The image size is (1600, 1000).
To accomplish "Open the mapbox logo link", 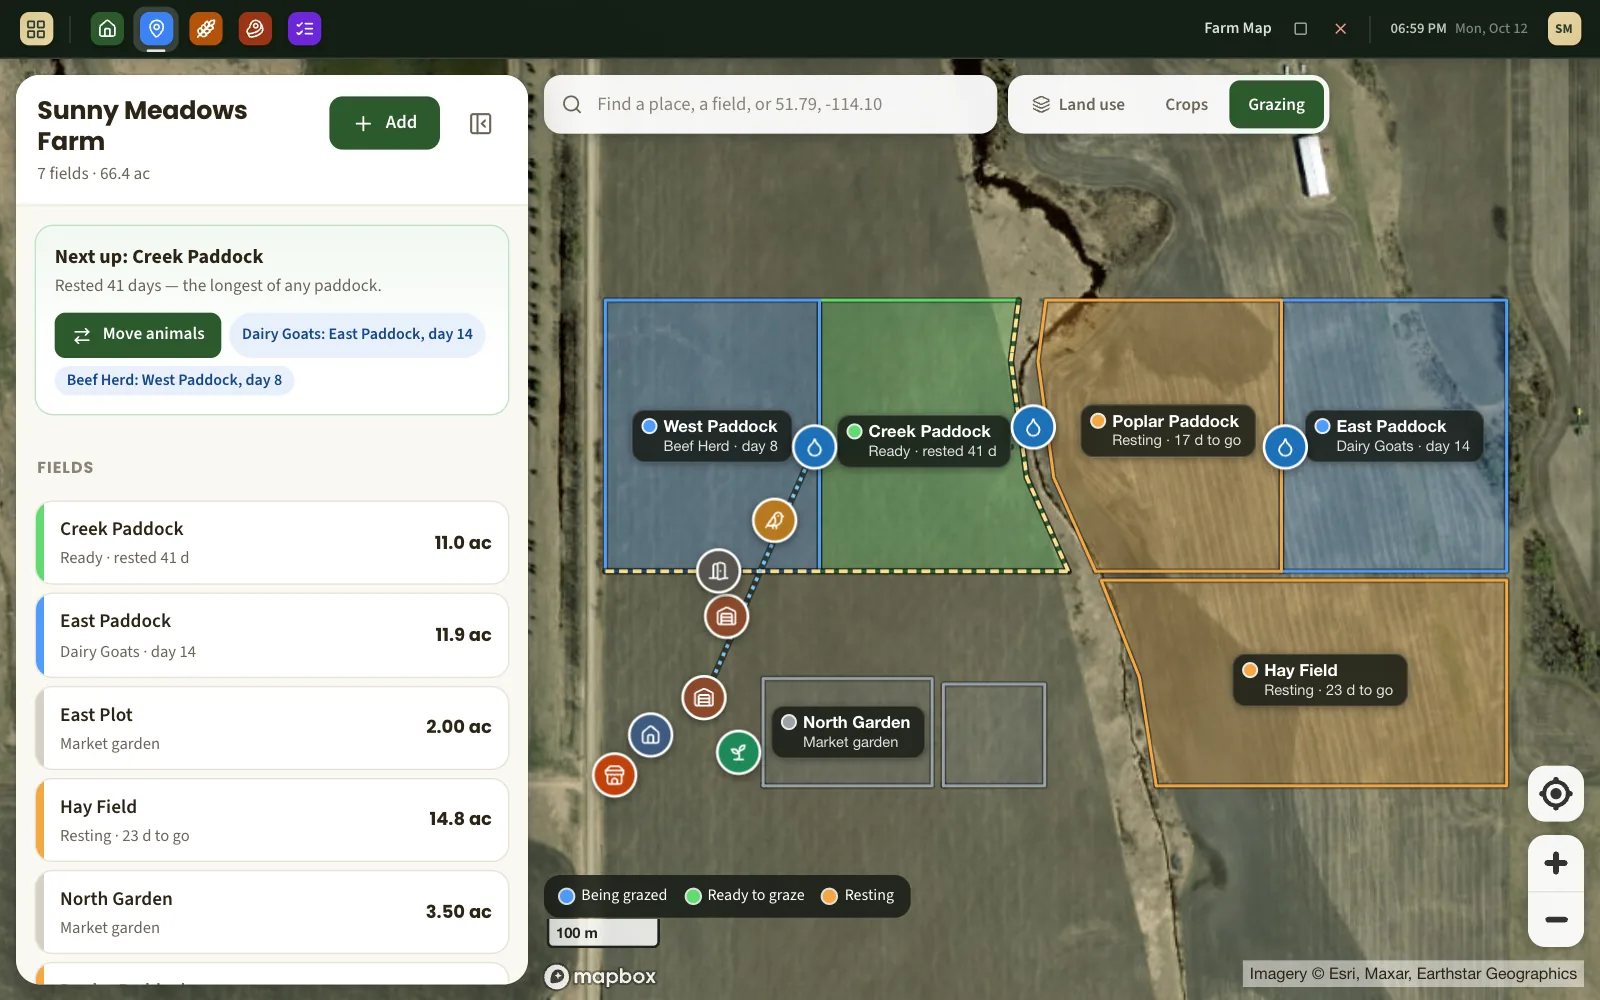I will (x=601, y=977).
